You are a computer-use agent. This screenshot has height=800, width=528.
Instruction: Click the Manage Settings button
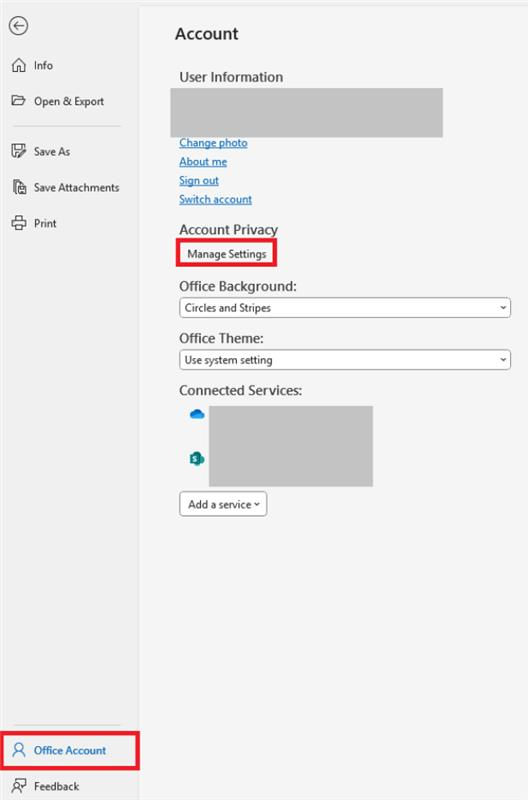227,254
